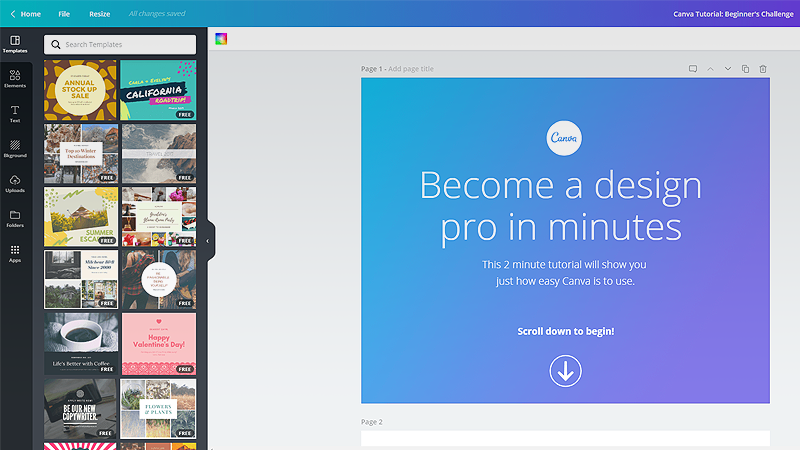Click the Page 2 label
Image resolution: width=800 pixels, height=450 pixels.
tap(371, 422)
